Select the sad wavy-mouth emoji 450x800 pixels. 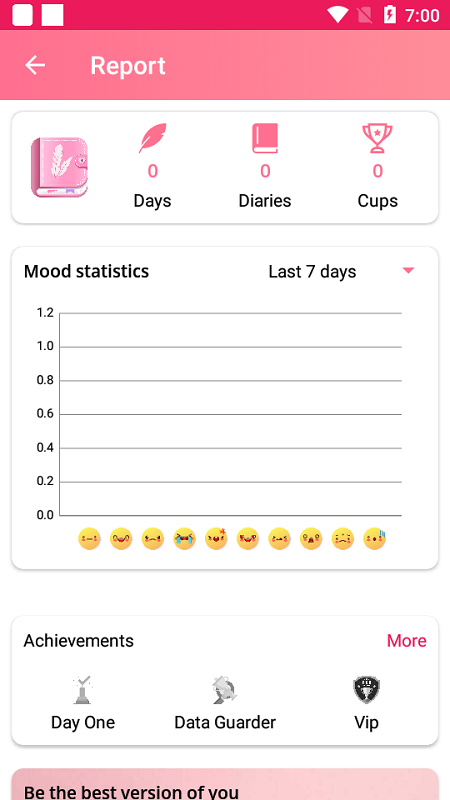pos(343,539)
